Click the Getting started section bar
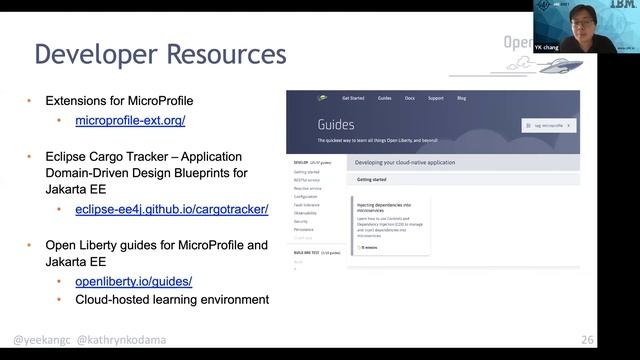Image resolution: width=640 pixels, height=360 pixels. 463,180
